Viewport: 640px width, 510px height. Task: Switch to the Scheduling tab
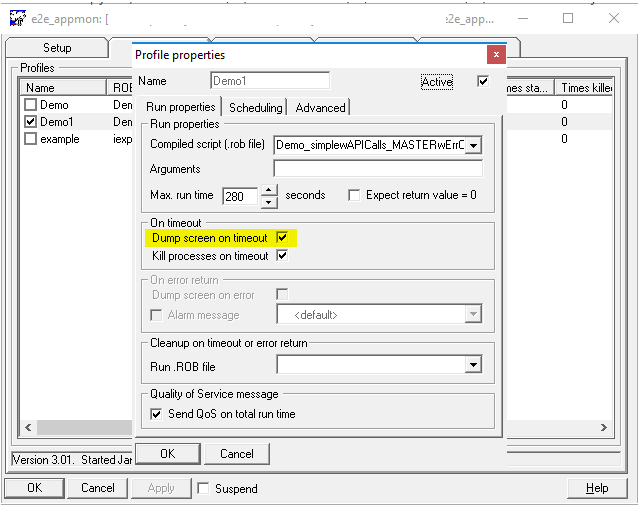(x=256, y=108)
